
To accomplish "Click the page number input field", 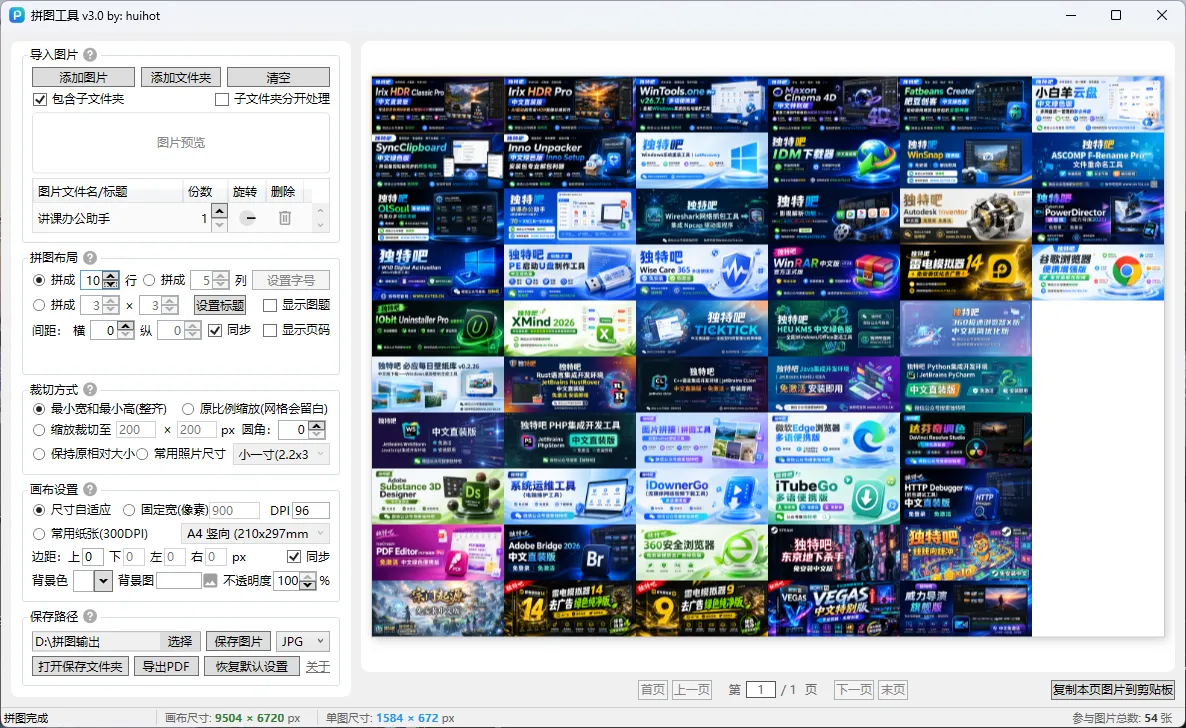I will point(761,689).
